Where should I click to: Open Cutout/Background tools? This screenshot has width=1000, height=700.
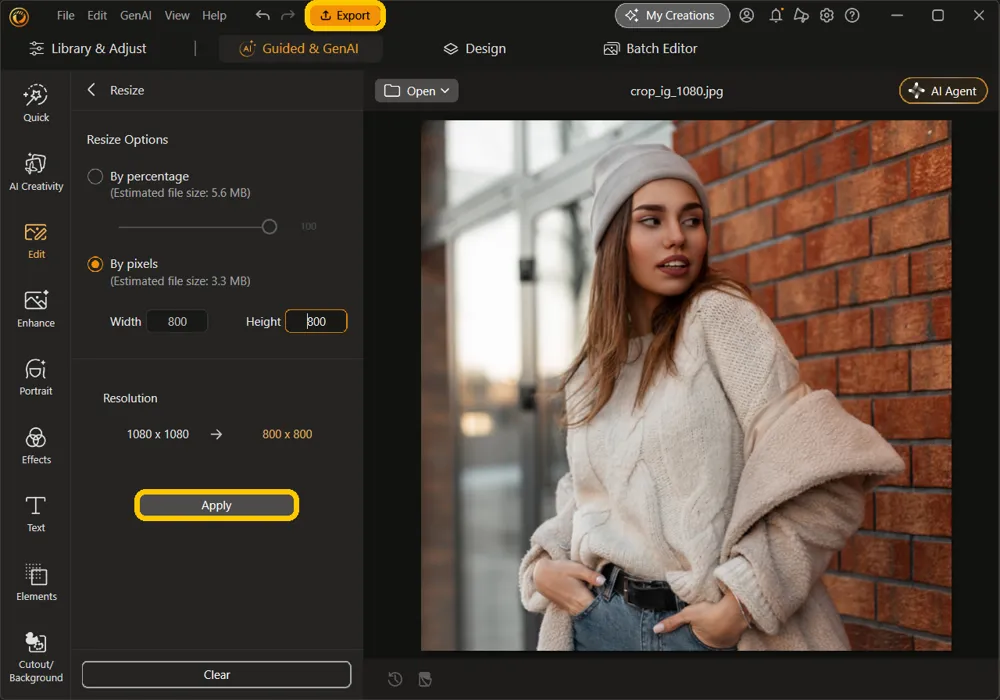tap(36, 658)
